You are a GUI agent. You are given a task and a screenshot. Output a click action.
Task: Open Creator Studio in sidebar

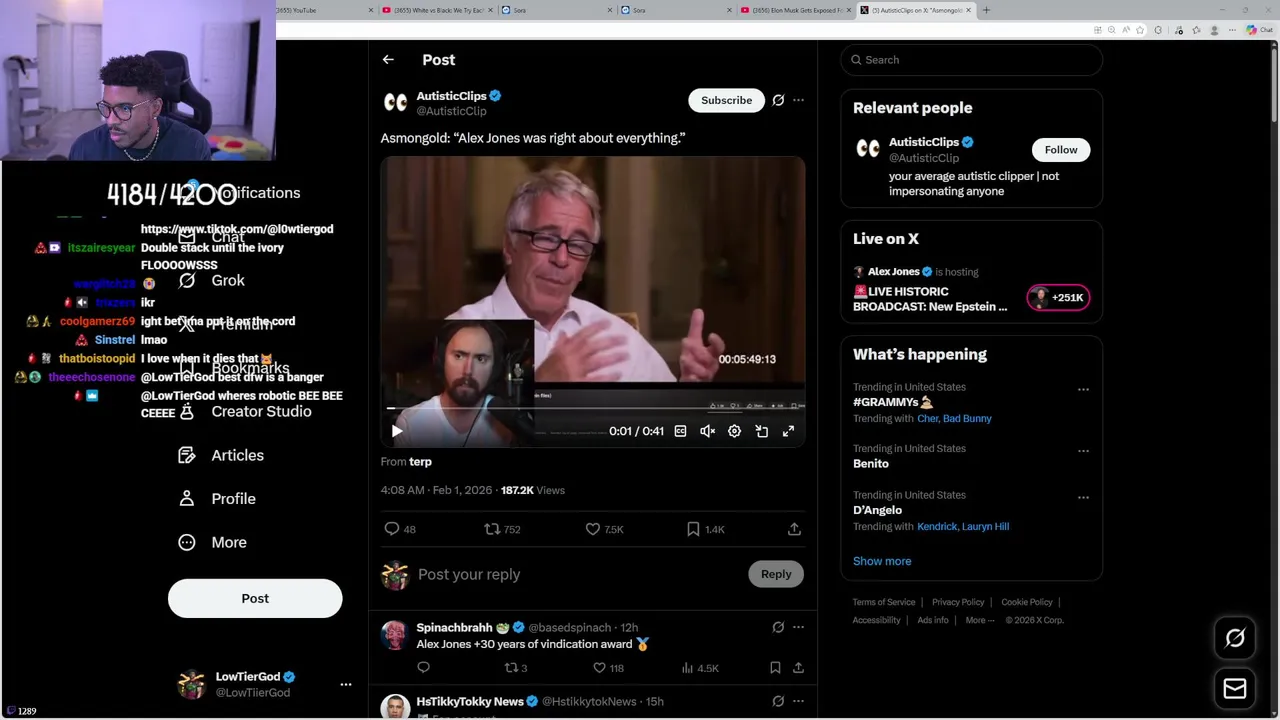point(245,411)
